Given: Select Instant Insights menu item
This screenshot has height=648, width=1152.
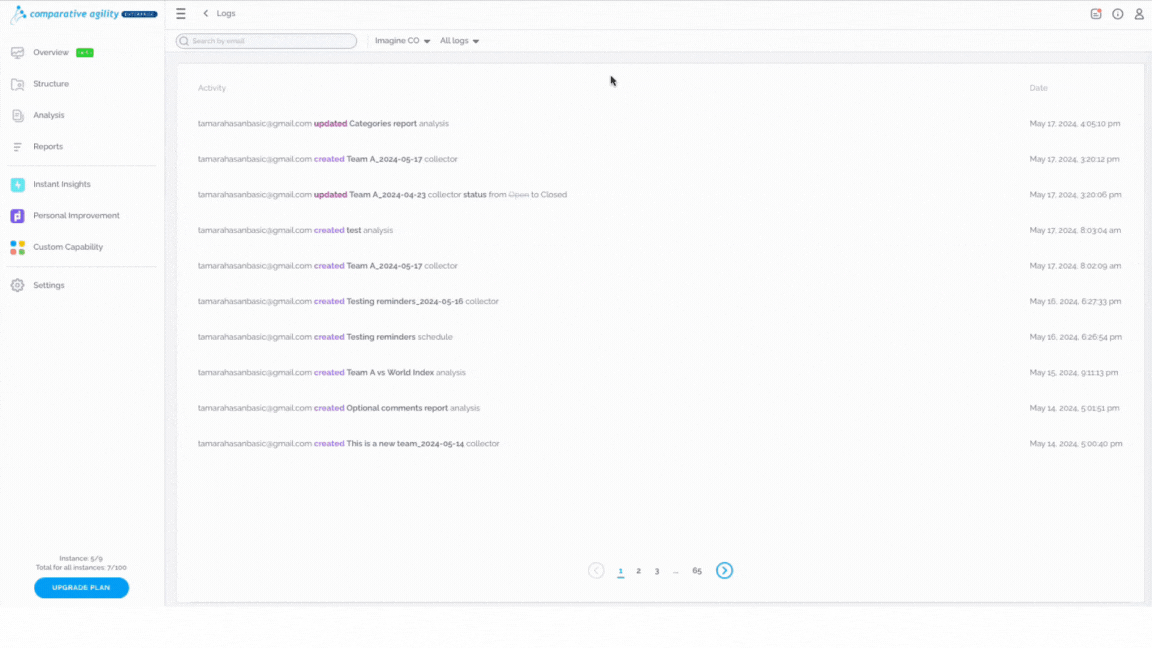Looking at the screenshot, I should 62,184.
